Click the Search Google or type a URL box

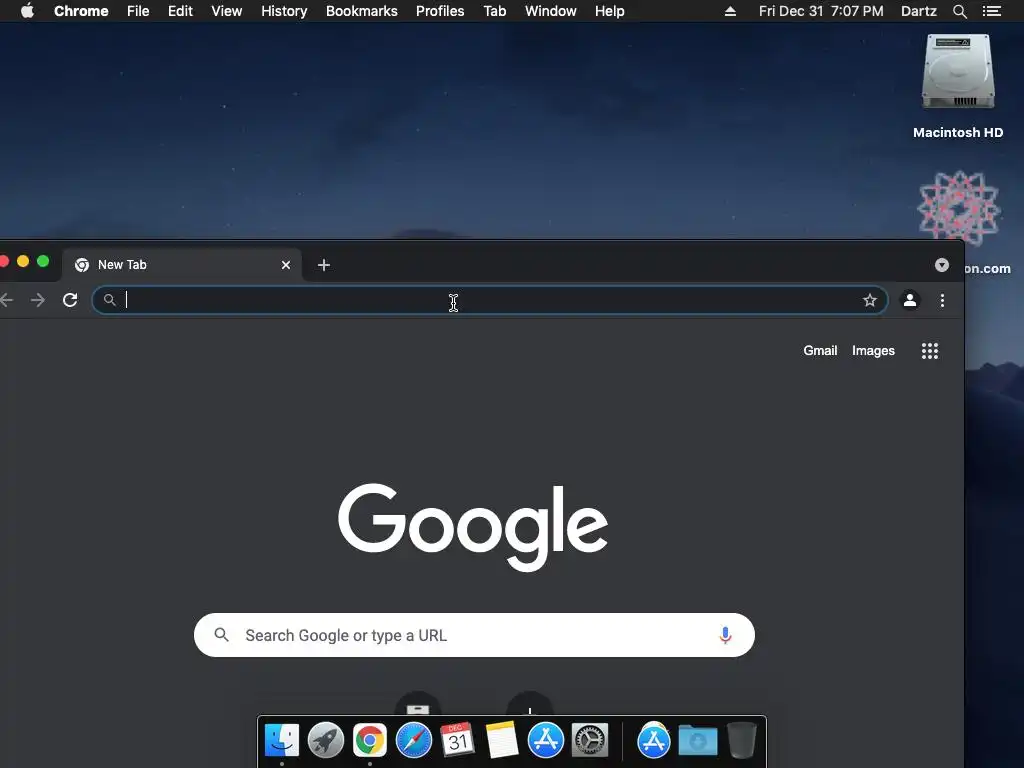coord(474,635)
